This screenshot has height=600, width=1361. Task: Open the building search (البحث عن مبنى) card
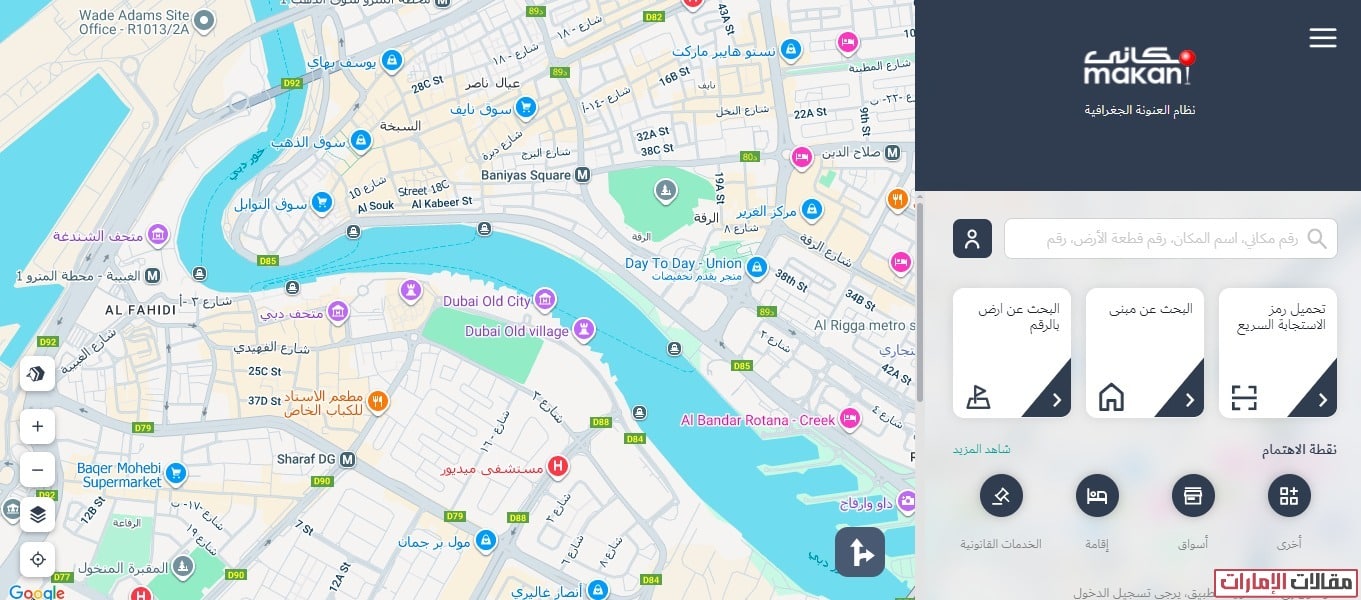[1145, 353]
